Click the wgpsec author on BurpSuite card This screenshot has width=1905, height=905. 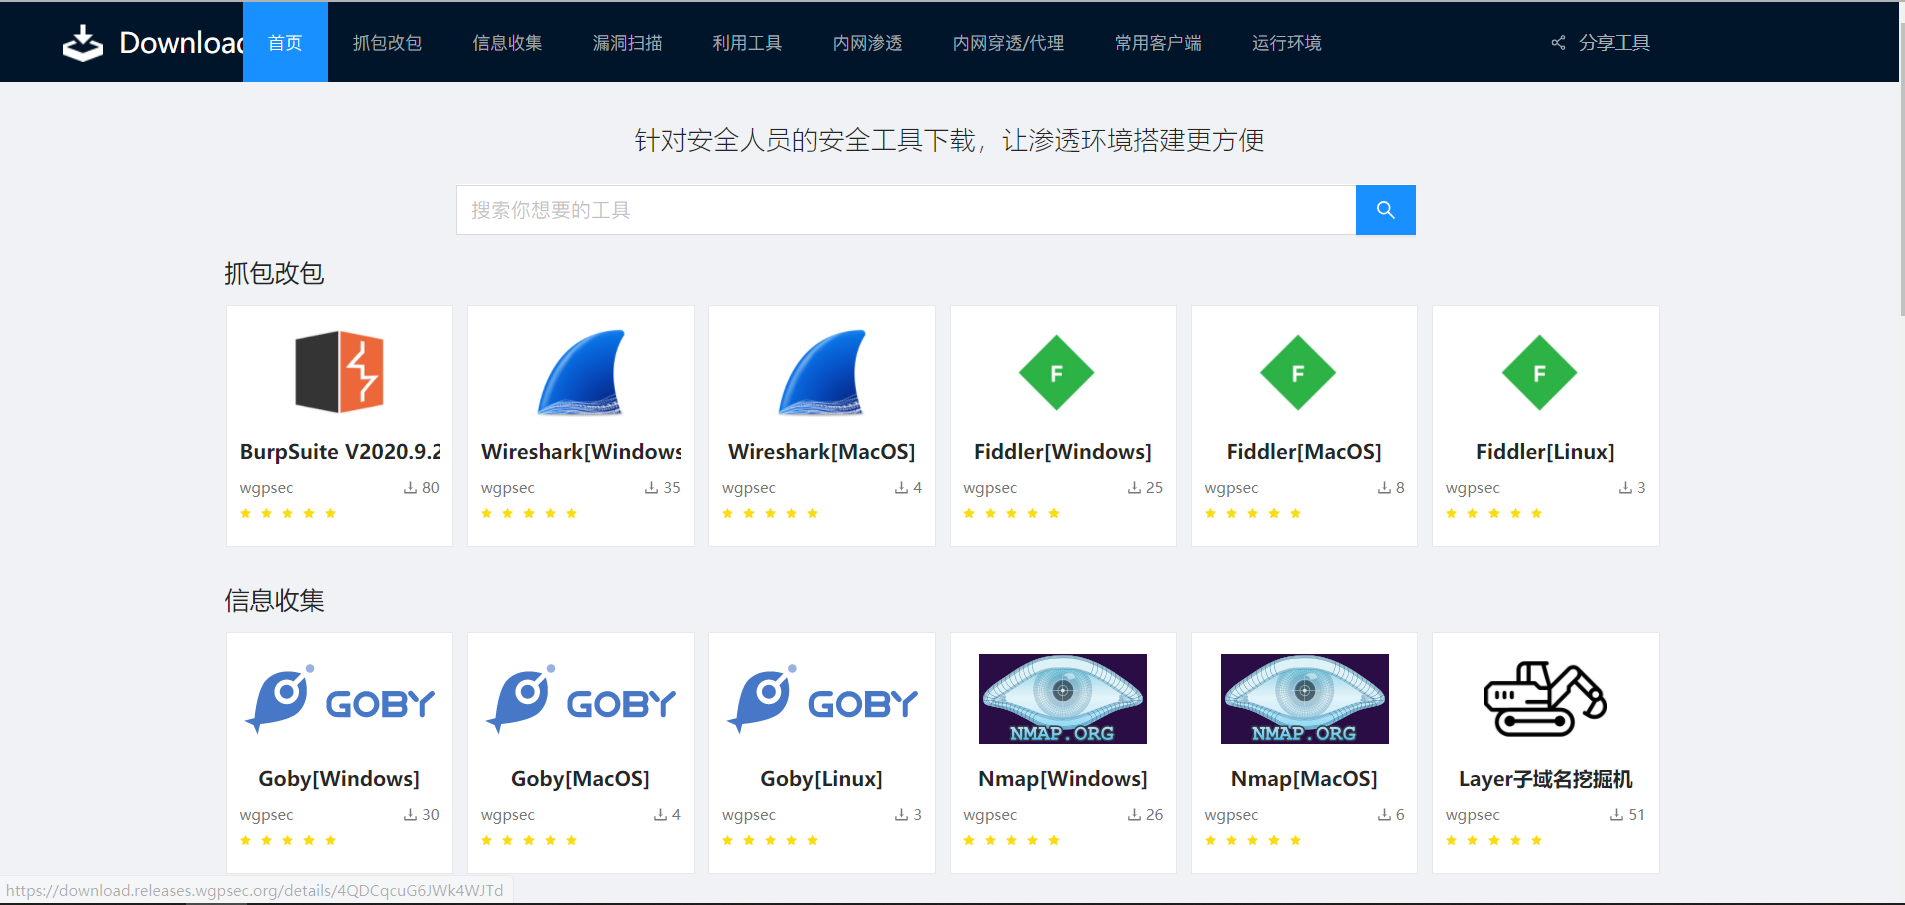(266, 488)
